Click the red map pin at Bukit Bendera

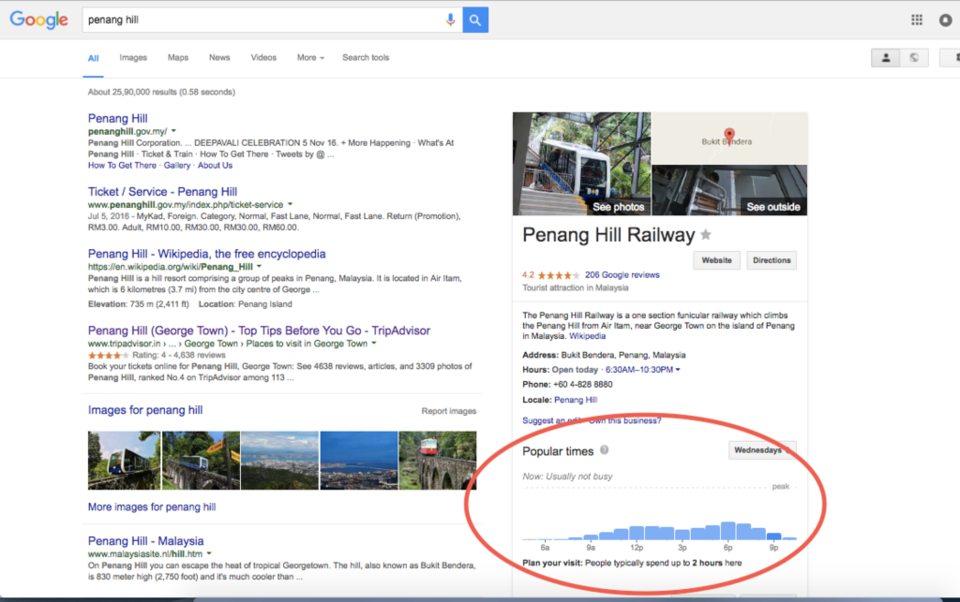coord(729,135)
